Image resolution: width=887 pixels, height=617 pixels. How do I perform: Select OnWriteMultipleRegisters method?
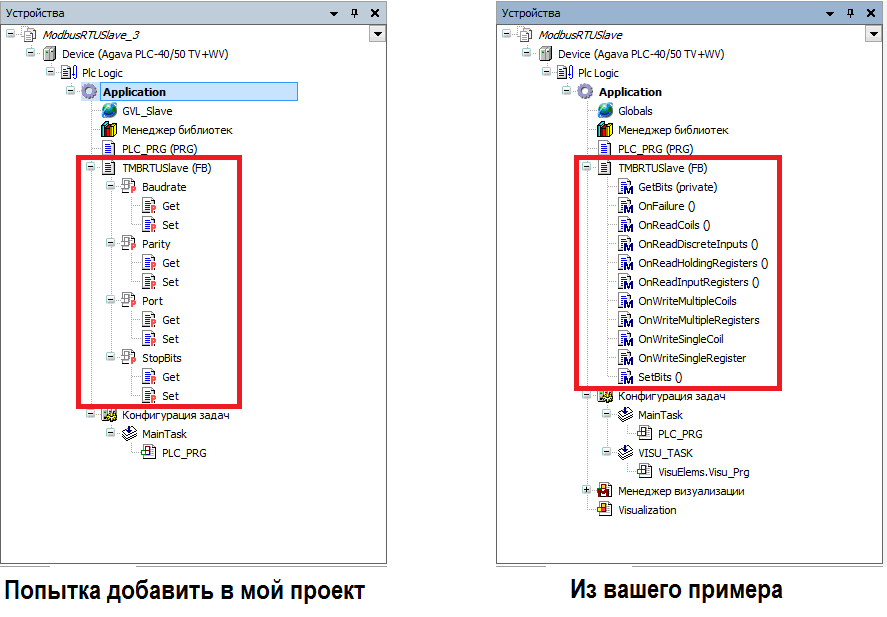click(699, 320)
